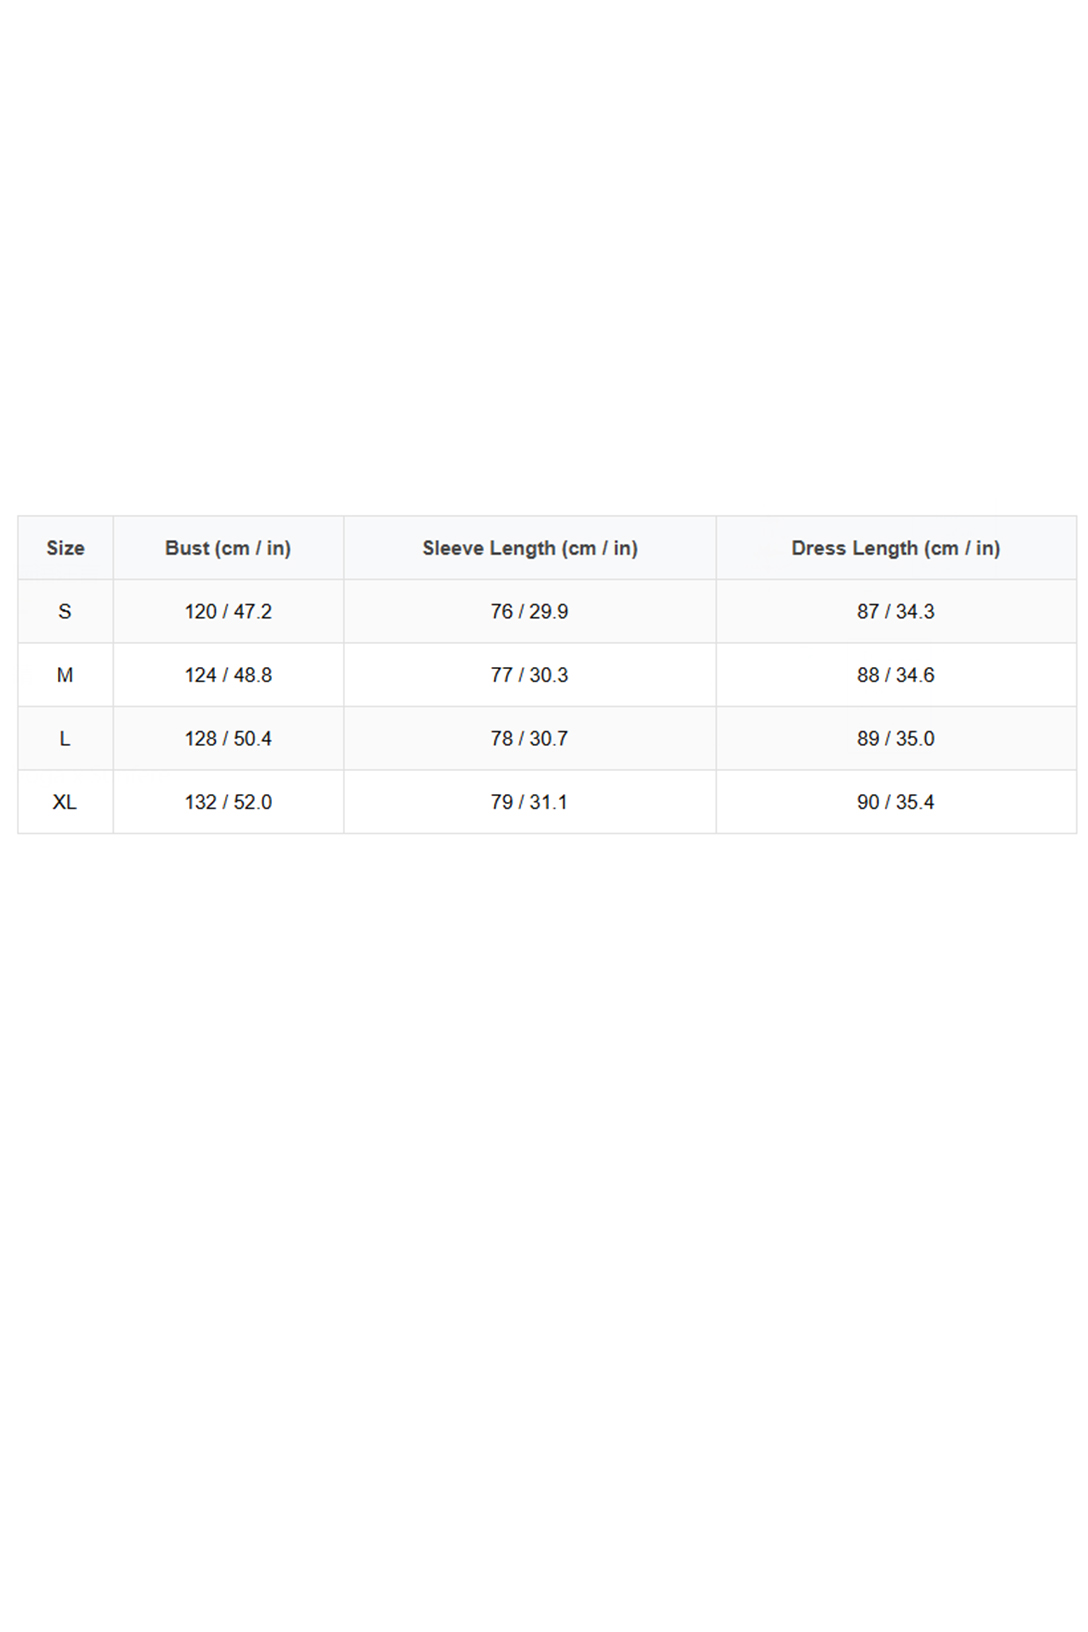Click dress length 90 / 35.4
Image resolution: width=1088 pixels, height=1632 pixels.
pyautogui.click(x=895, y=802)
